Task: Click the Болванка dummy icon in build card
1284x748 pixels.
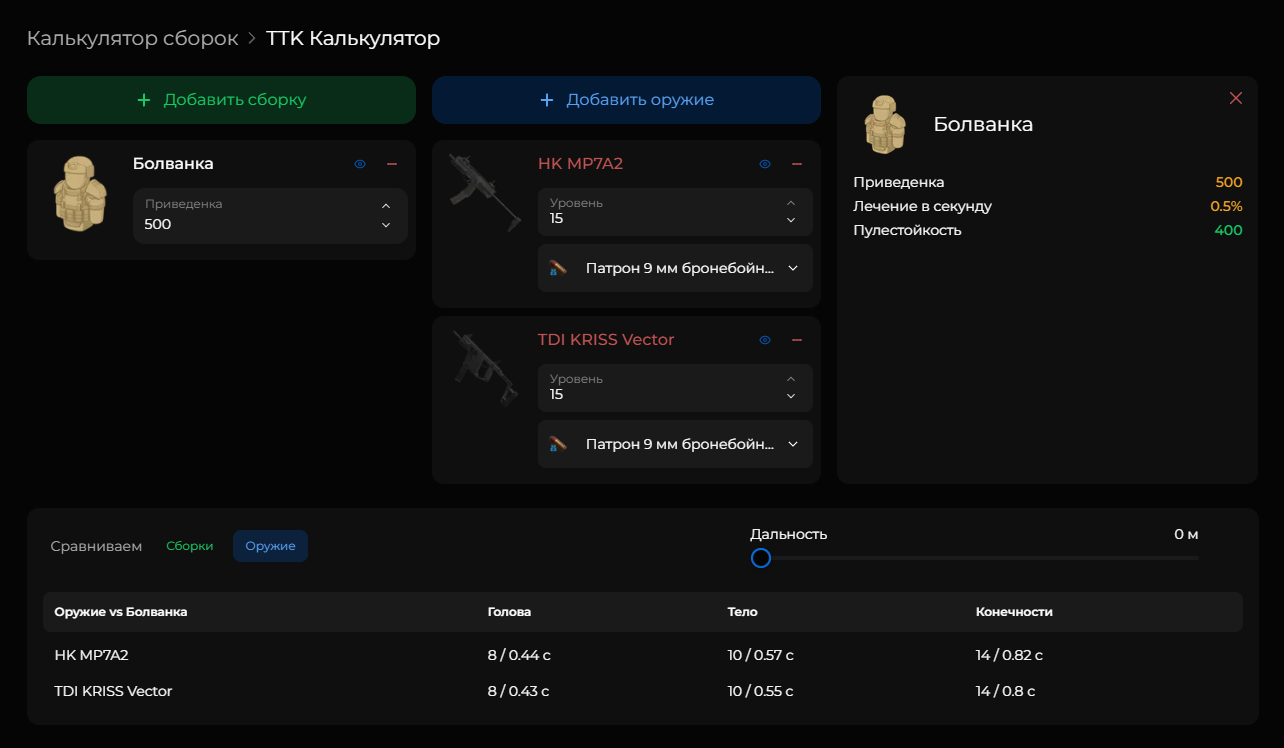Action: point(79,194)
